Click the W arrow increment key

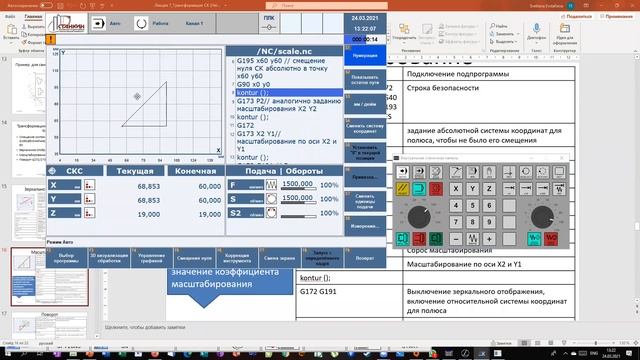[x=559, y=189]
